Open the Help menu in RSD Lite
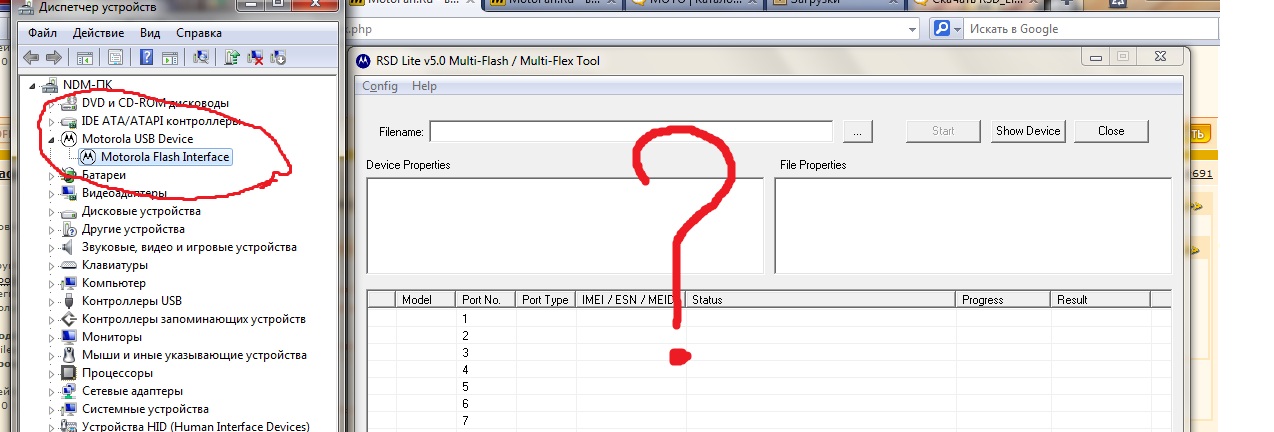Image resolution: width=1274 pixels, height=432 pixels. click(x=424, y=86)
